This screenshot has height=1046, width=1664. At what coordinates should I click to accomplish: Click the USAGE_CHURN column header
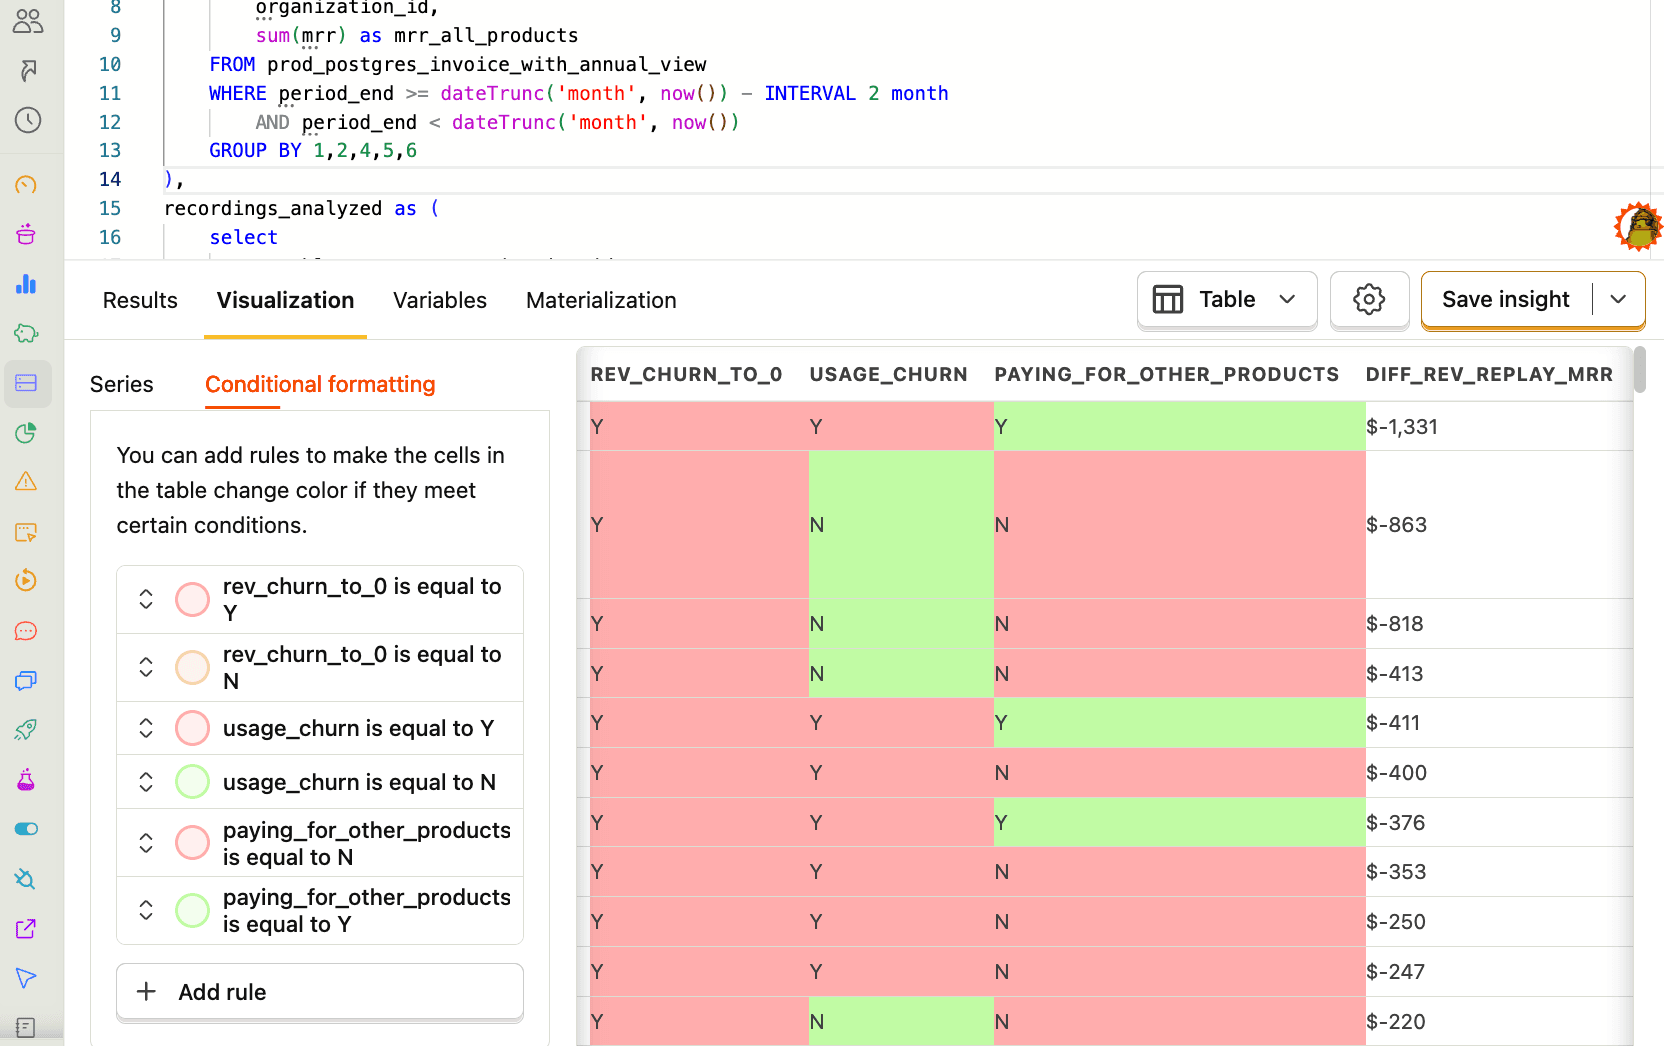888,374
